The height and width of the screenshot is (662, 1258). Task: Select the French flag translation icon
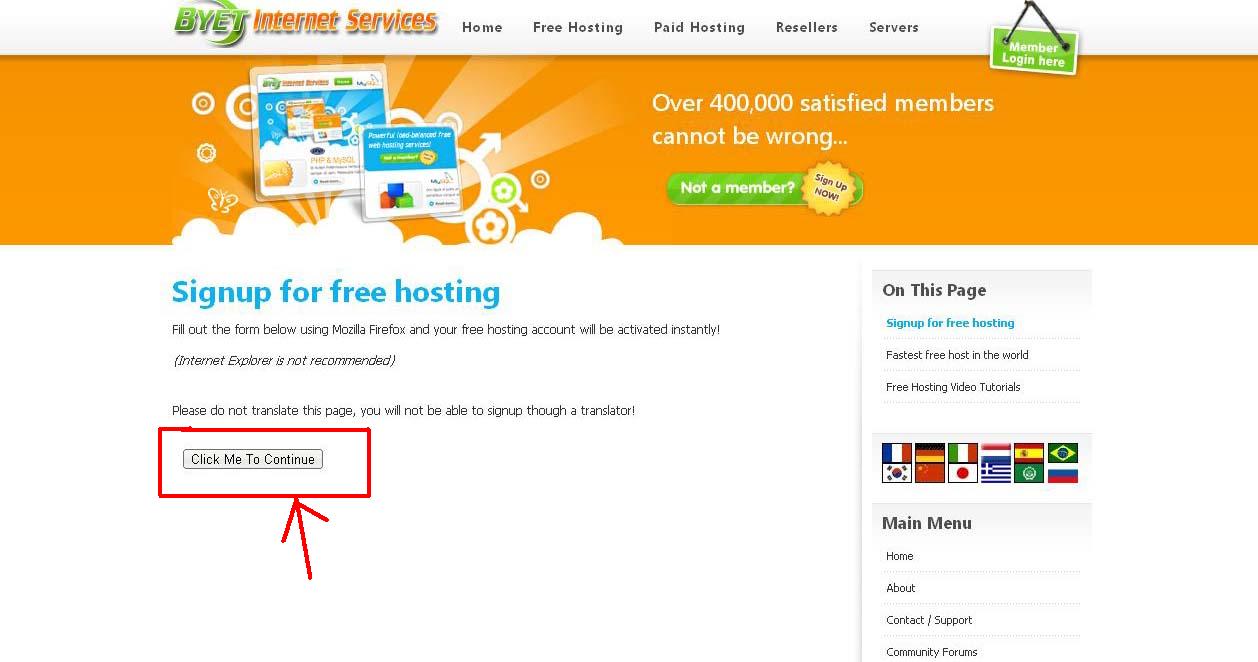pos(897,453)
